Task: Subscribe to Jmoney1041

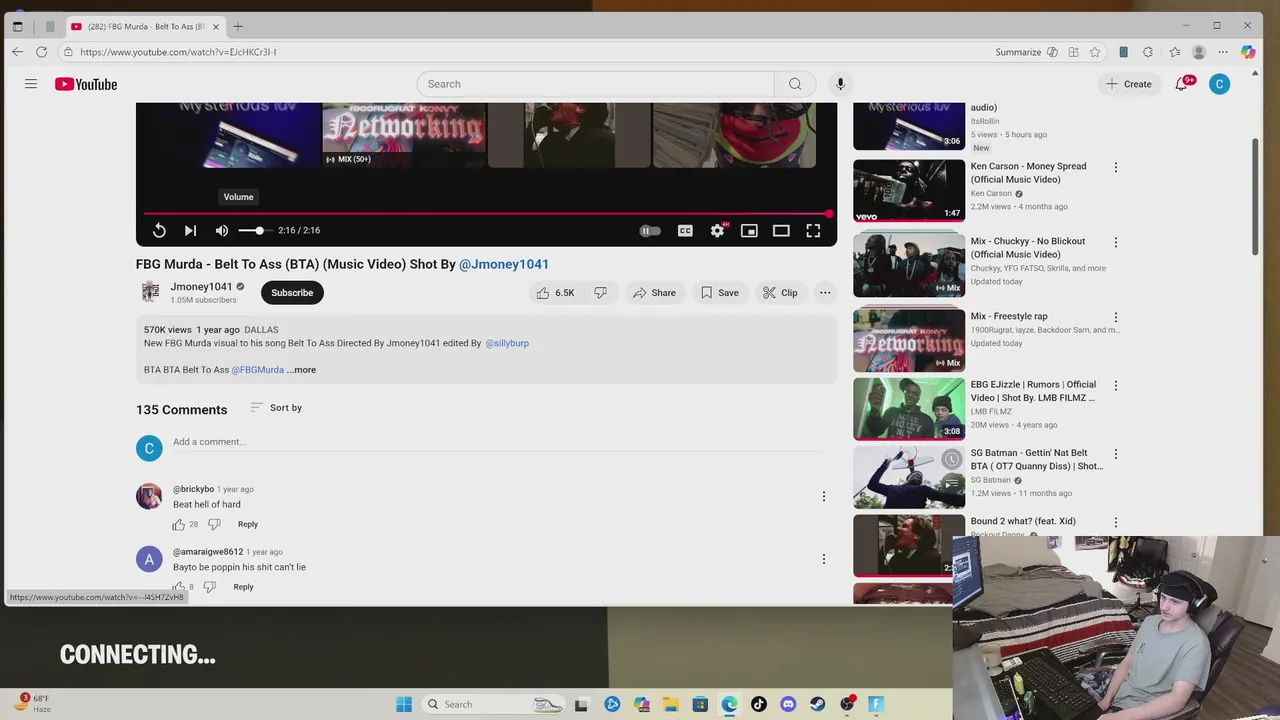Action: [x=292, y=293]
